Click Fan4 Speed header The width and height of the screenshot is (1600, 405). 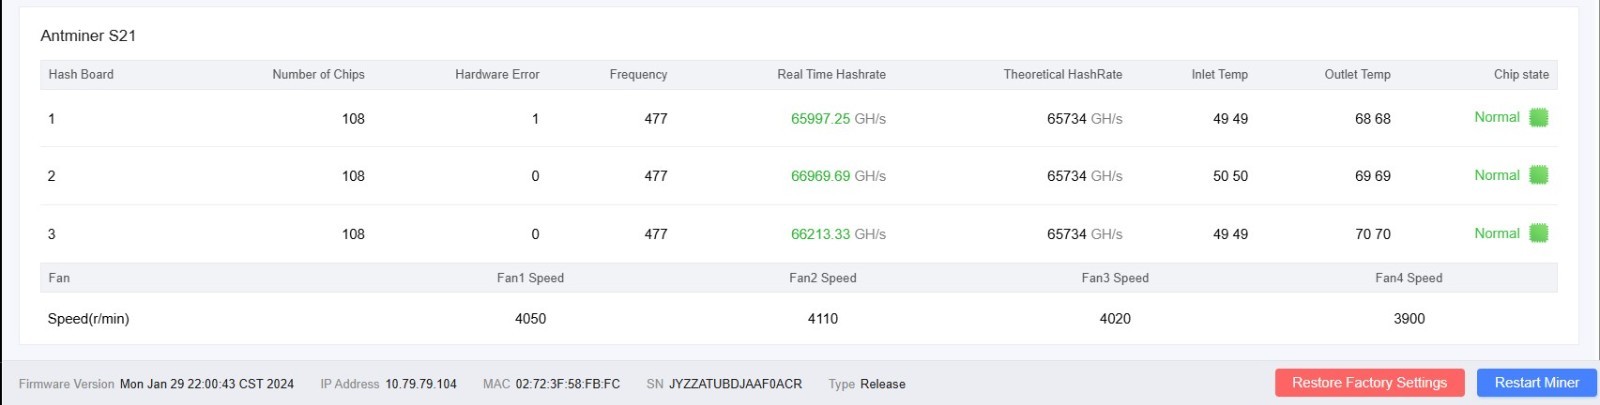pos(1409,278)
